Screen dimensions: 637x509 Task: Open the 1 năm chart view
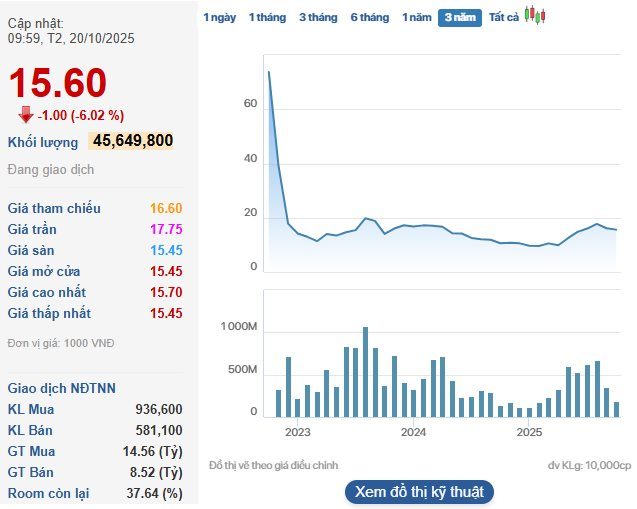[415, 18]
